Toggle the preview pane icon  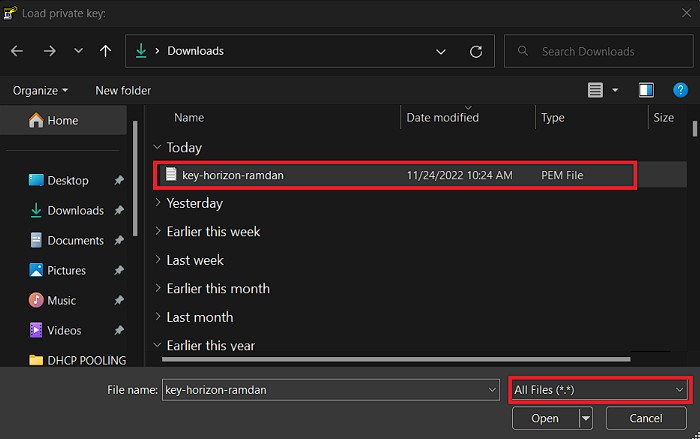point(646,90)
